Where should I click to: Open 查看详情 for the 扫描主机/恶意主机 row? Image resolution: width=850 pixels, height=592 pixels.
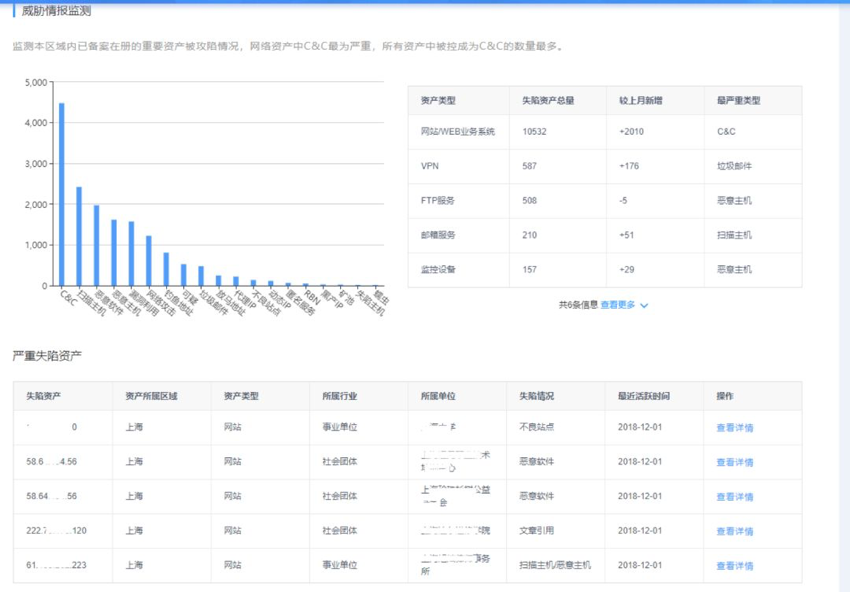735,566
